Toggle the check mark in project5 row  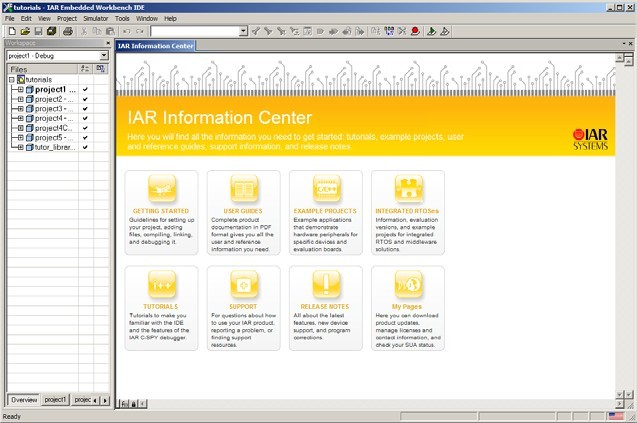click(x=85, y=138)
